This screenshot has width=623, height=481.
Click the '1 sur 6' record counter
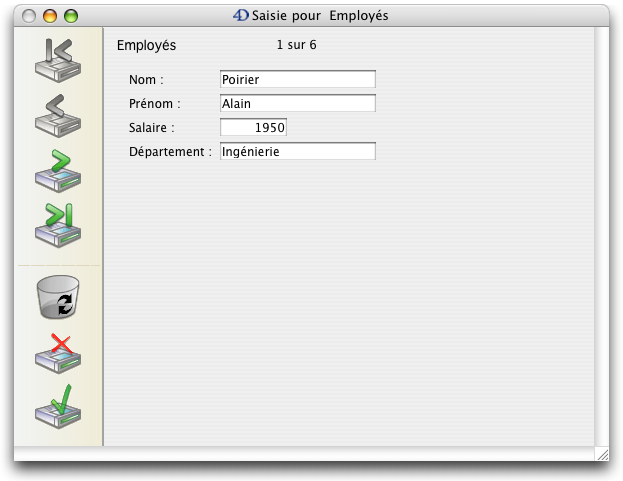296,45
